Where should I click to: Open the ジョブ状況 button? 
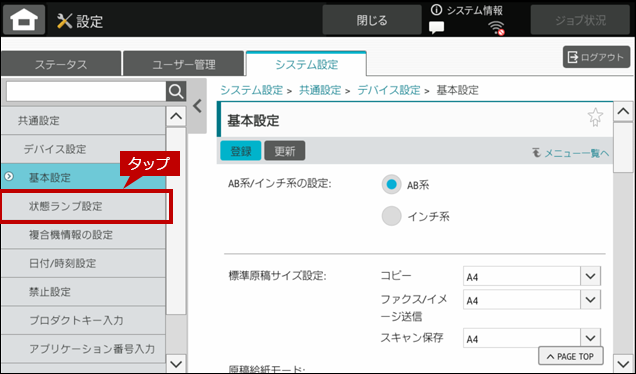(580, 20)
